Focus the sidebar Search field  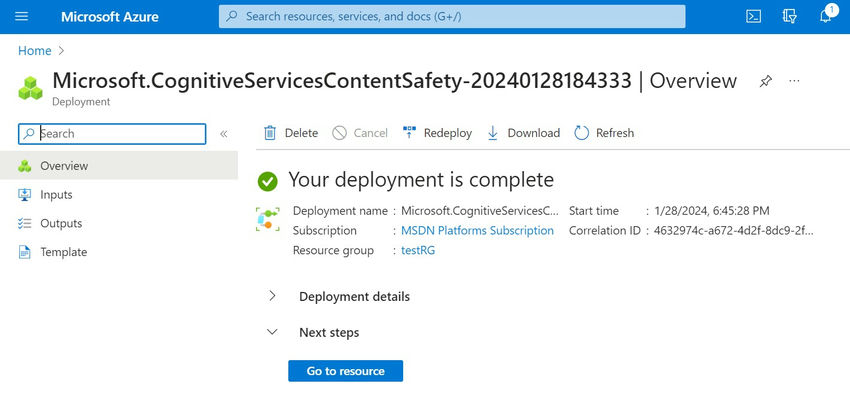point(112,134)
